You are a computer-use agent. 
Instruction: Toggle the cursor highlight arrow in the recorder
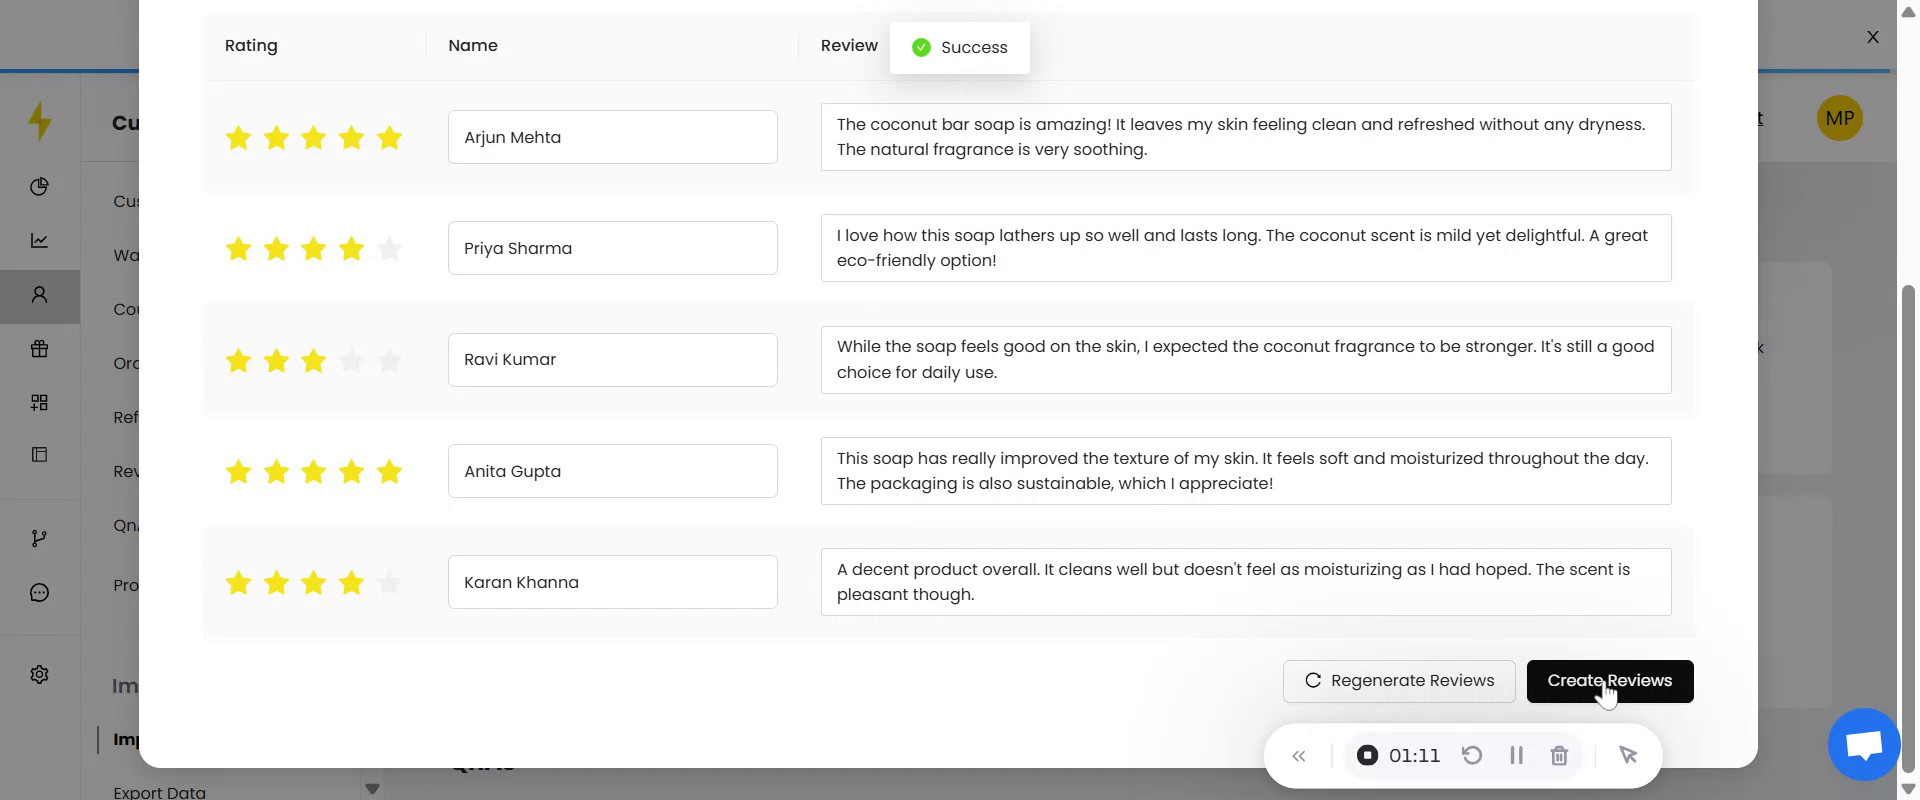pos(1628,756)
